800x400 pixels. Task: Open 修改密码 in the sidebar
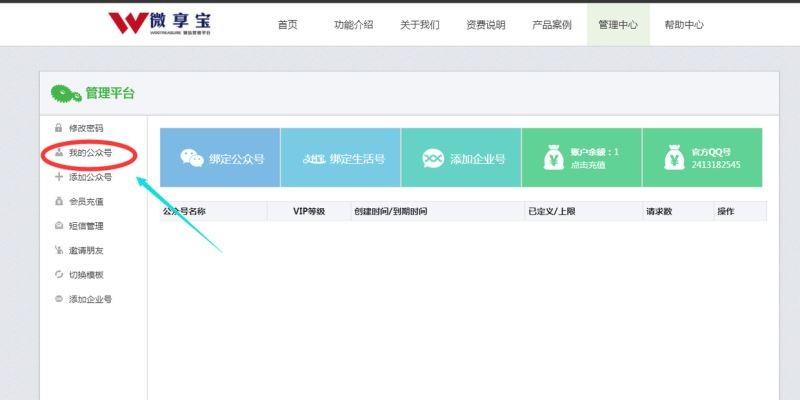pos(86,128)
